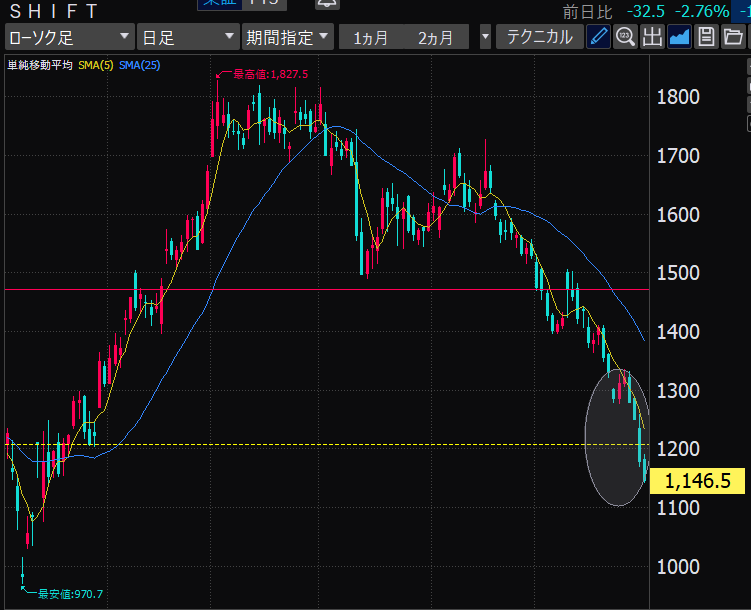This screenshot has width=751, height=610.
Task: Toggle the blue area chart icon
Action: click(679, 38)
